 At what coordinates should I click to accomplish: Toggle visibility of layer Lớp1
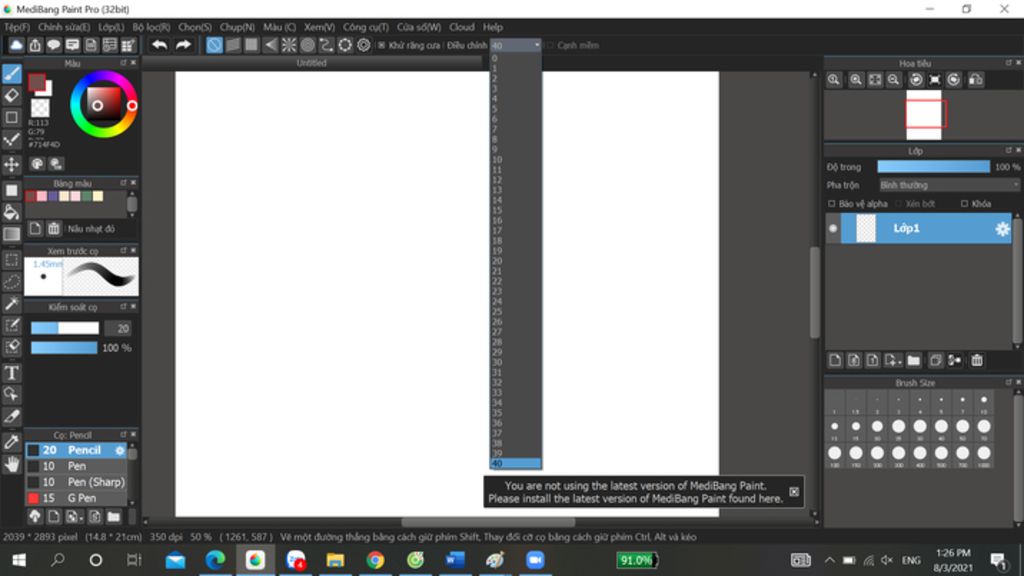point(833,229)
